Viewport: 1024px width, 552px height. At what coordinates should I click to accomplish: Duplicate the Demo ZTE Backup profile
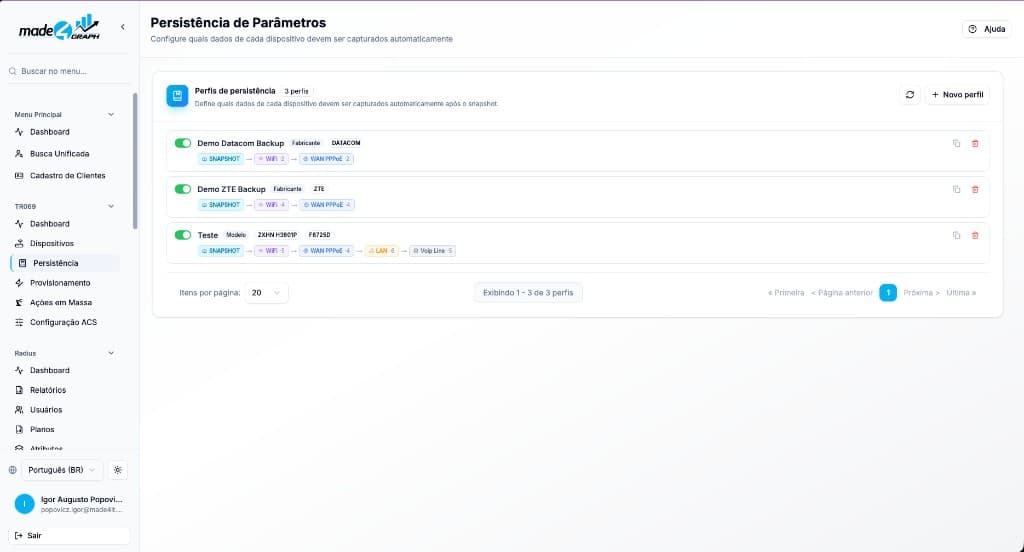956,189
